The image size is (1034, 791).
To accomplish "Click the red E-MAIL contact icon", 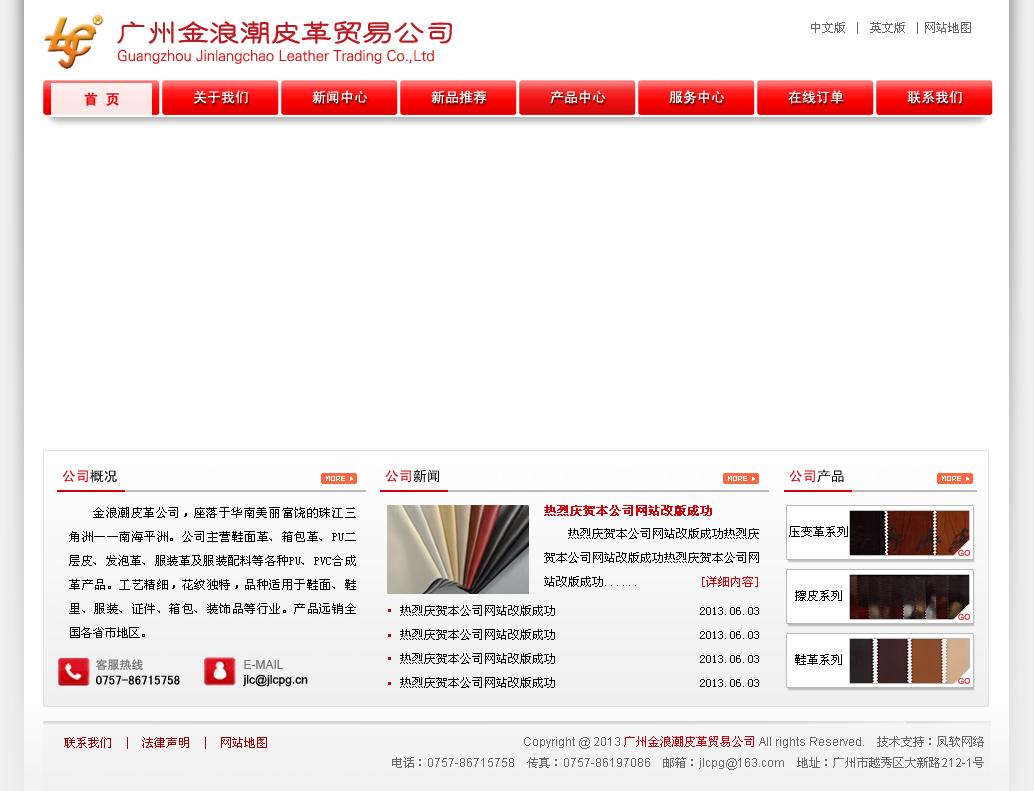I will 219,672.
